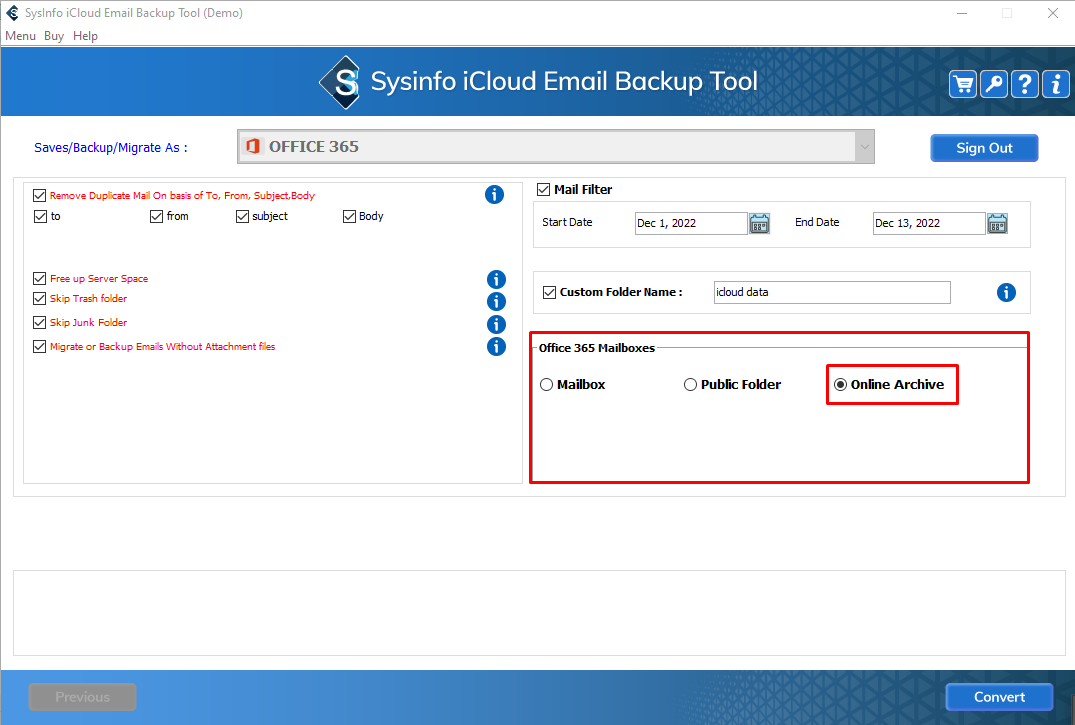Open the activation key icon
The height and width of the screenshot is (725, 1075).
(994, 84)
